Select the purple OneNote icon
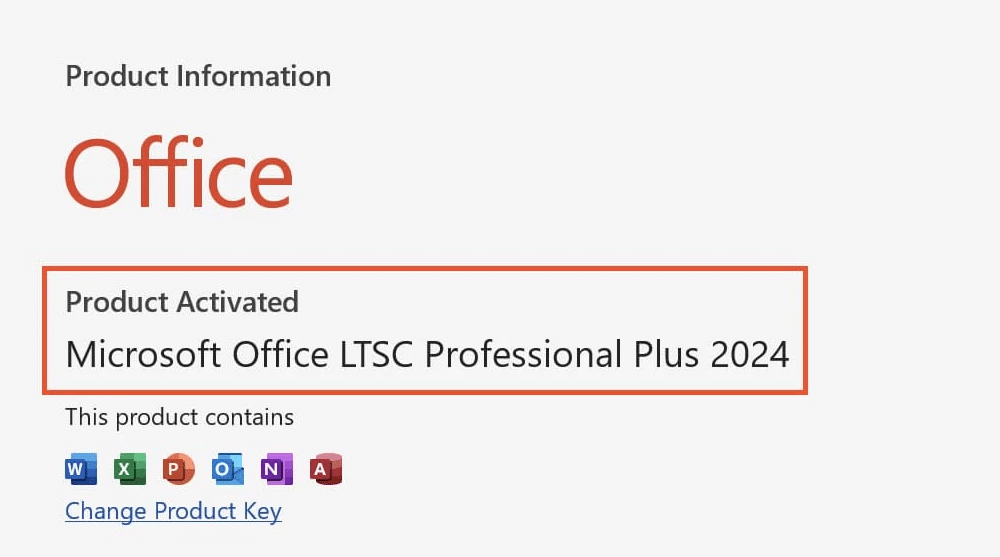The width and height of the screenshot is (1000, 557). (276, 468)
